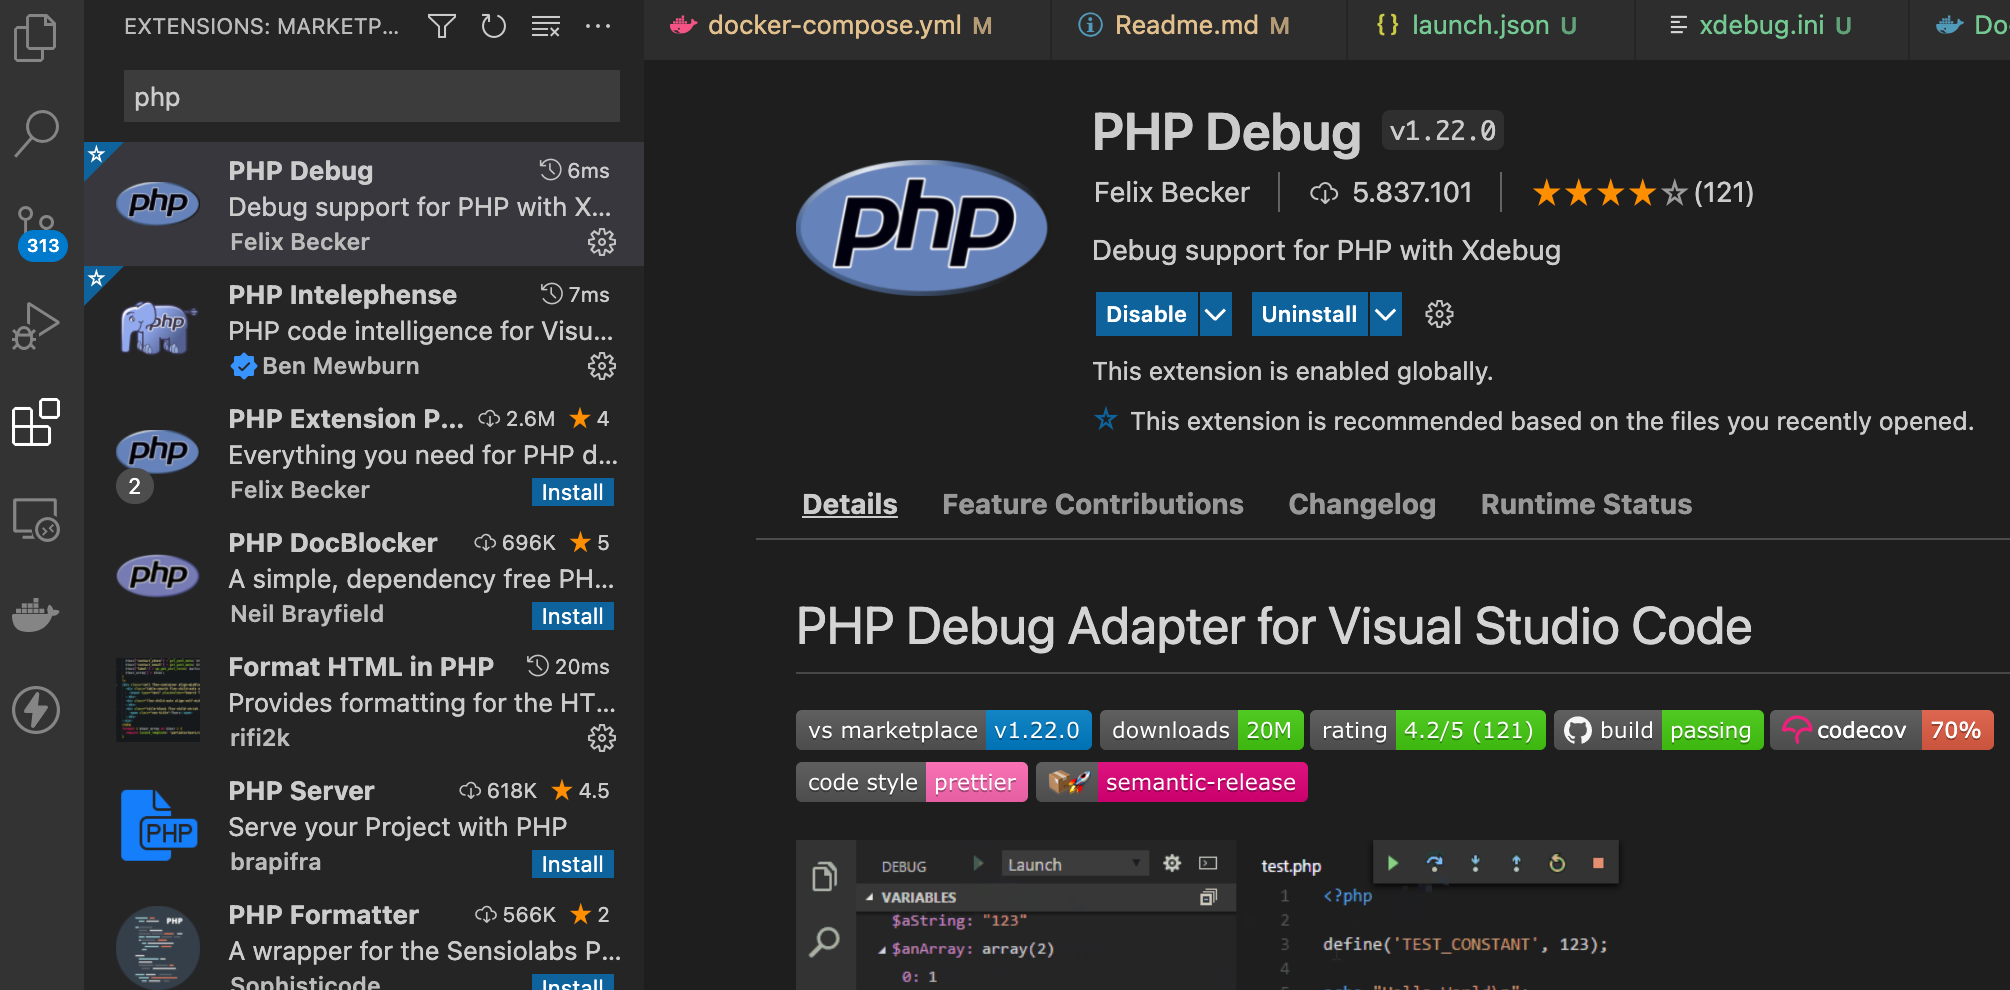Viewport: 2010px width, 990px height.
Task: Open the Extensions views and more actions menu
Action: click(597, 26)
